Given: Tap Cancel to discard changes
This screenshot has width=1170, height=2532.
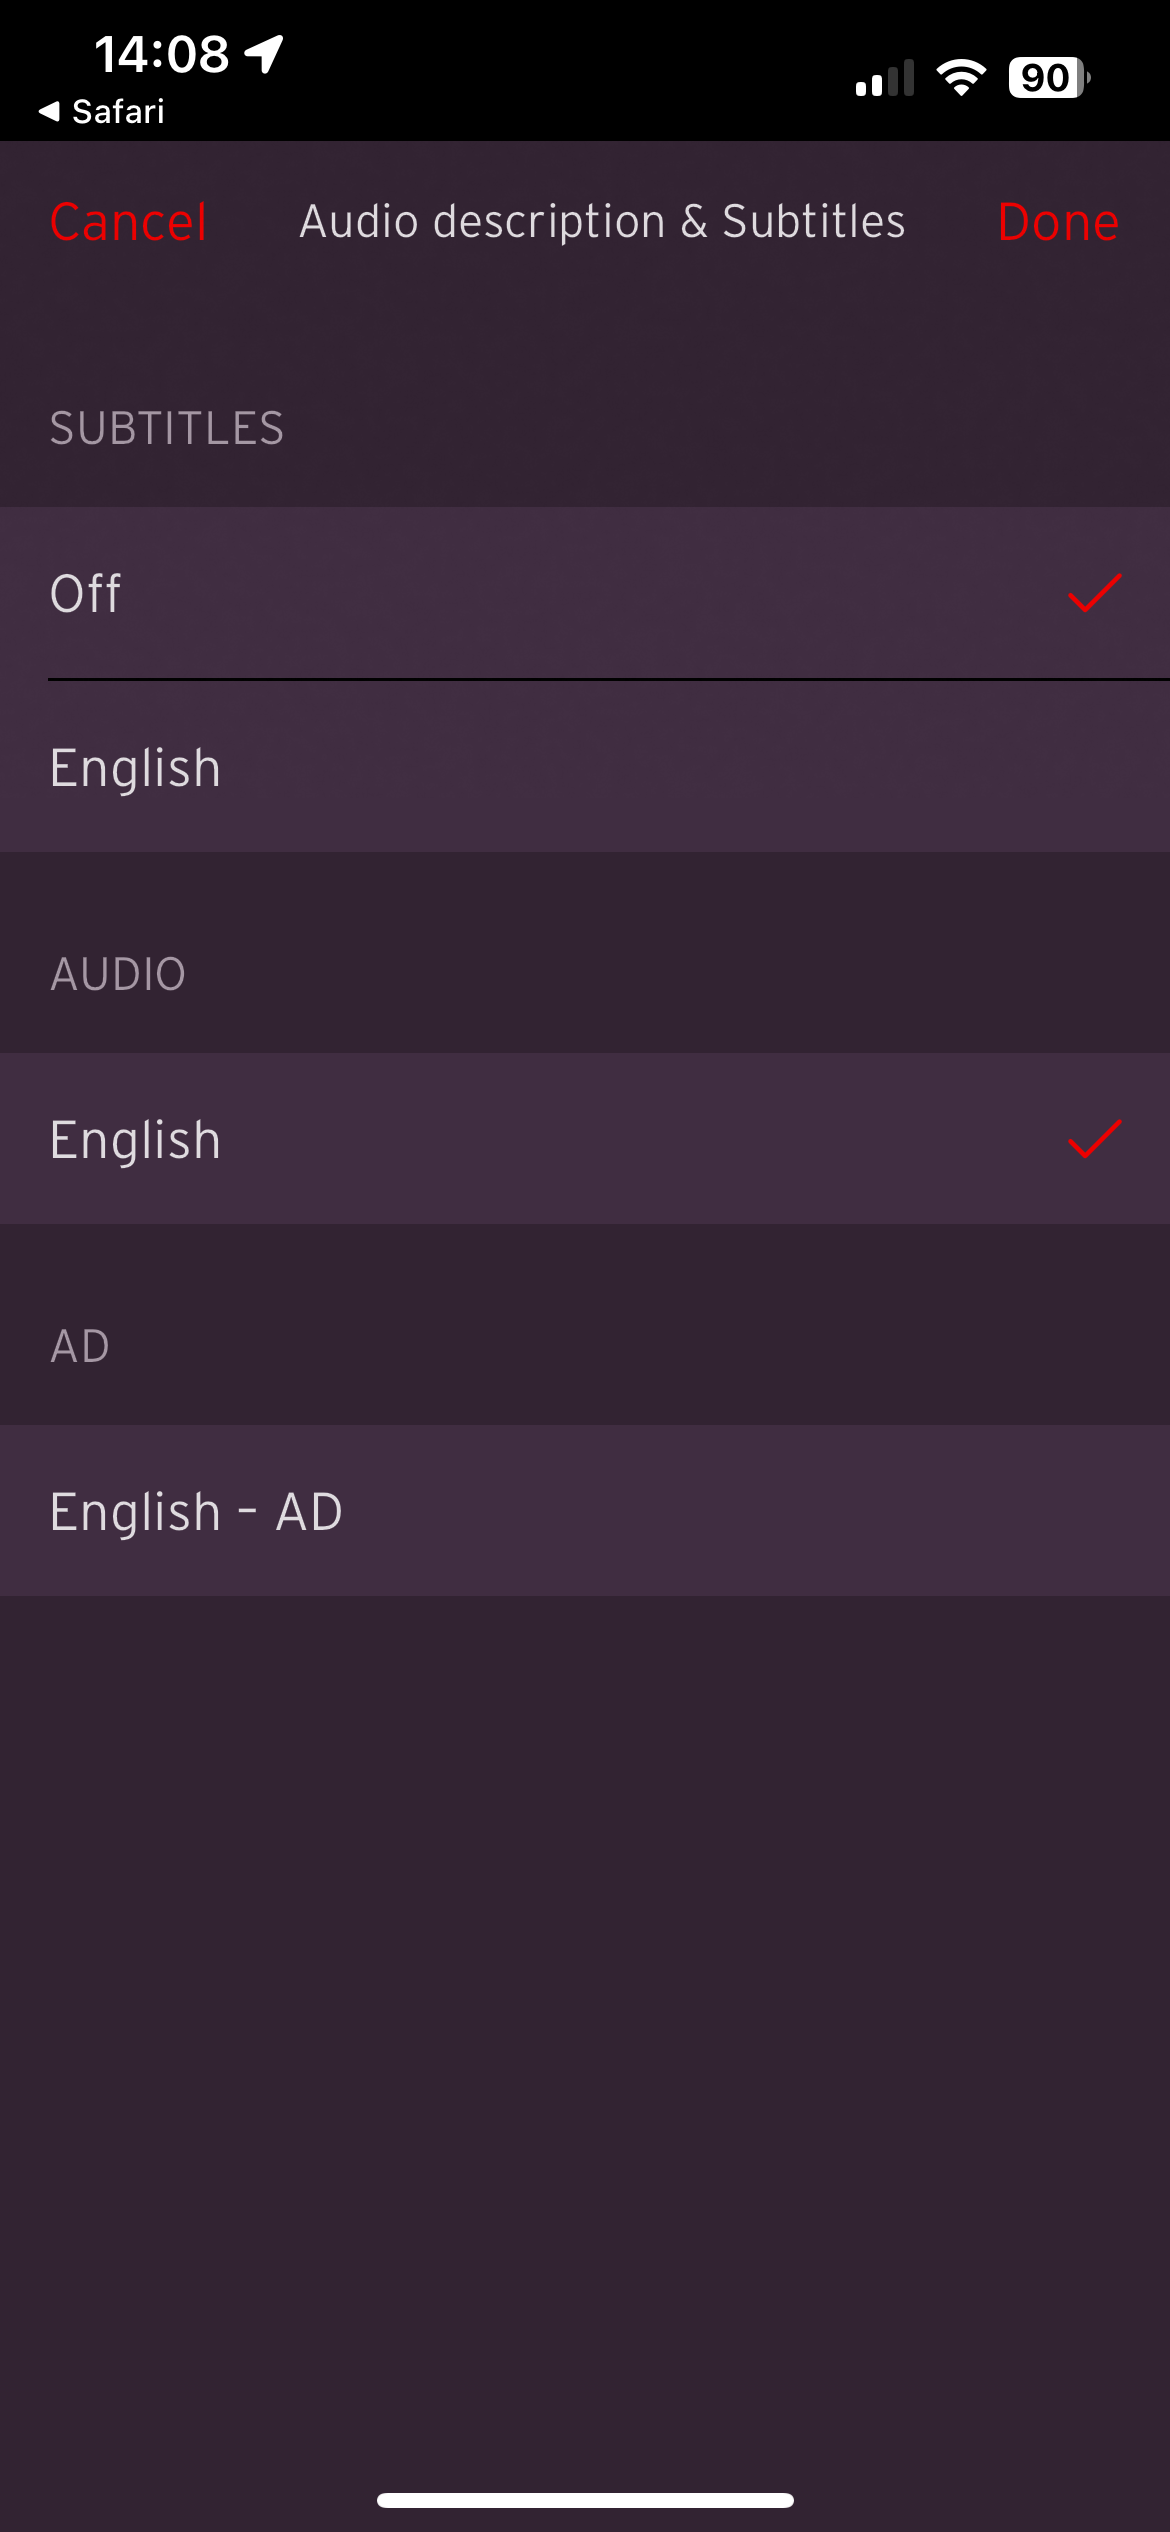Looking at the screenshot, I should (x=128, y=221).
